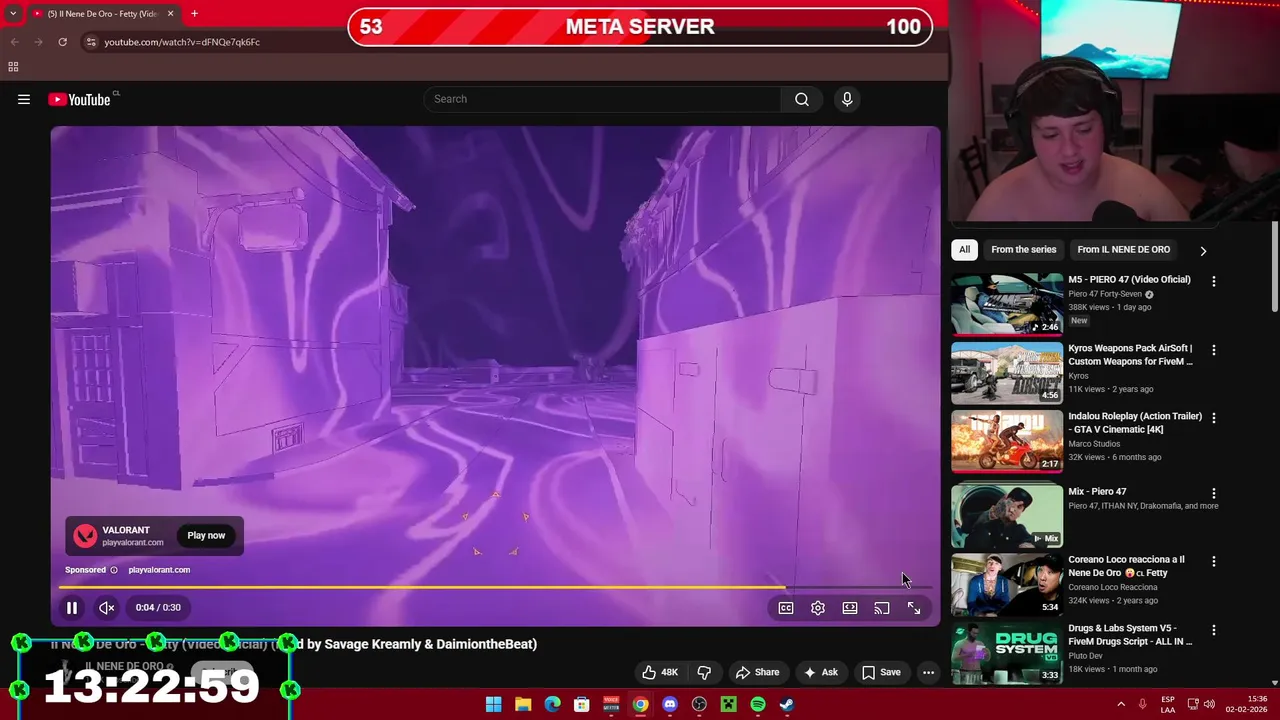Open the playvalorant.com sponsored link
This screenshot has width=1280, height=720.
159,570
